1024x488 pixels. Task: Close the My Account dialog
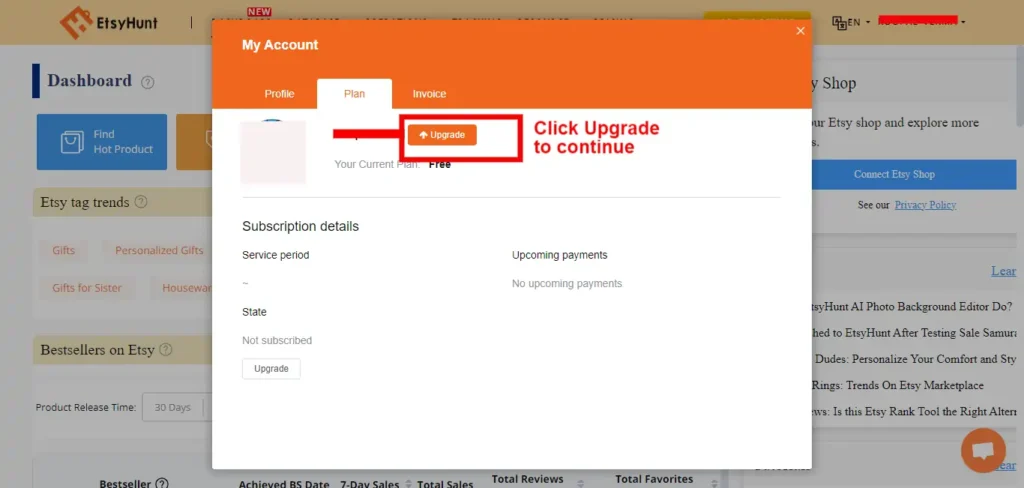coord(800,31)
